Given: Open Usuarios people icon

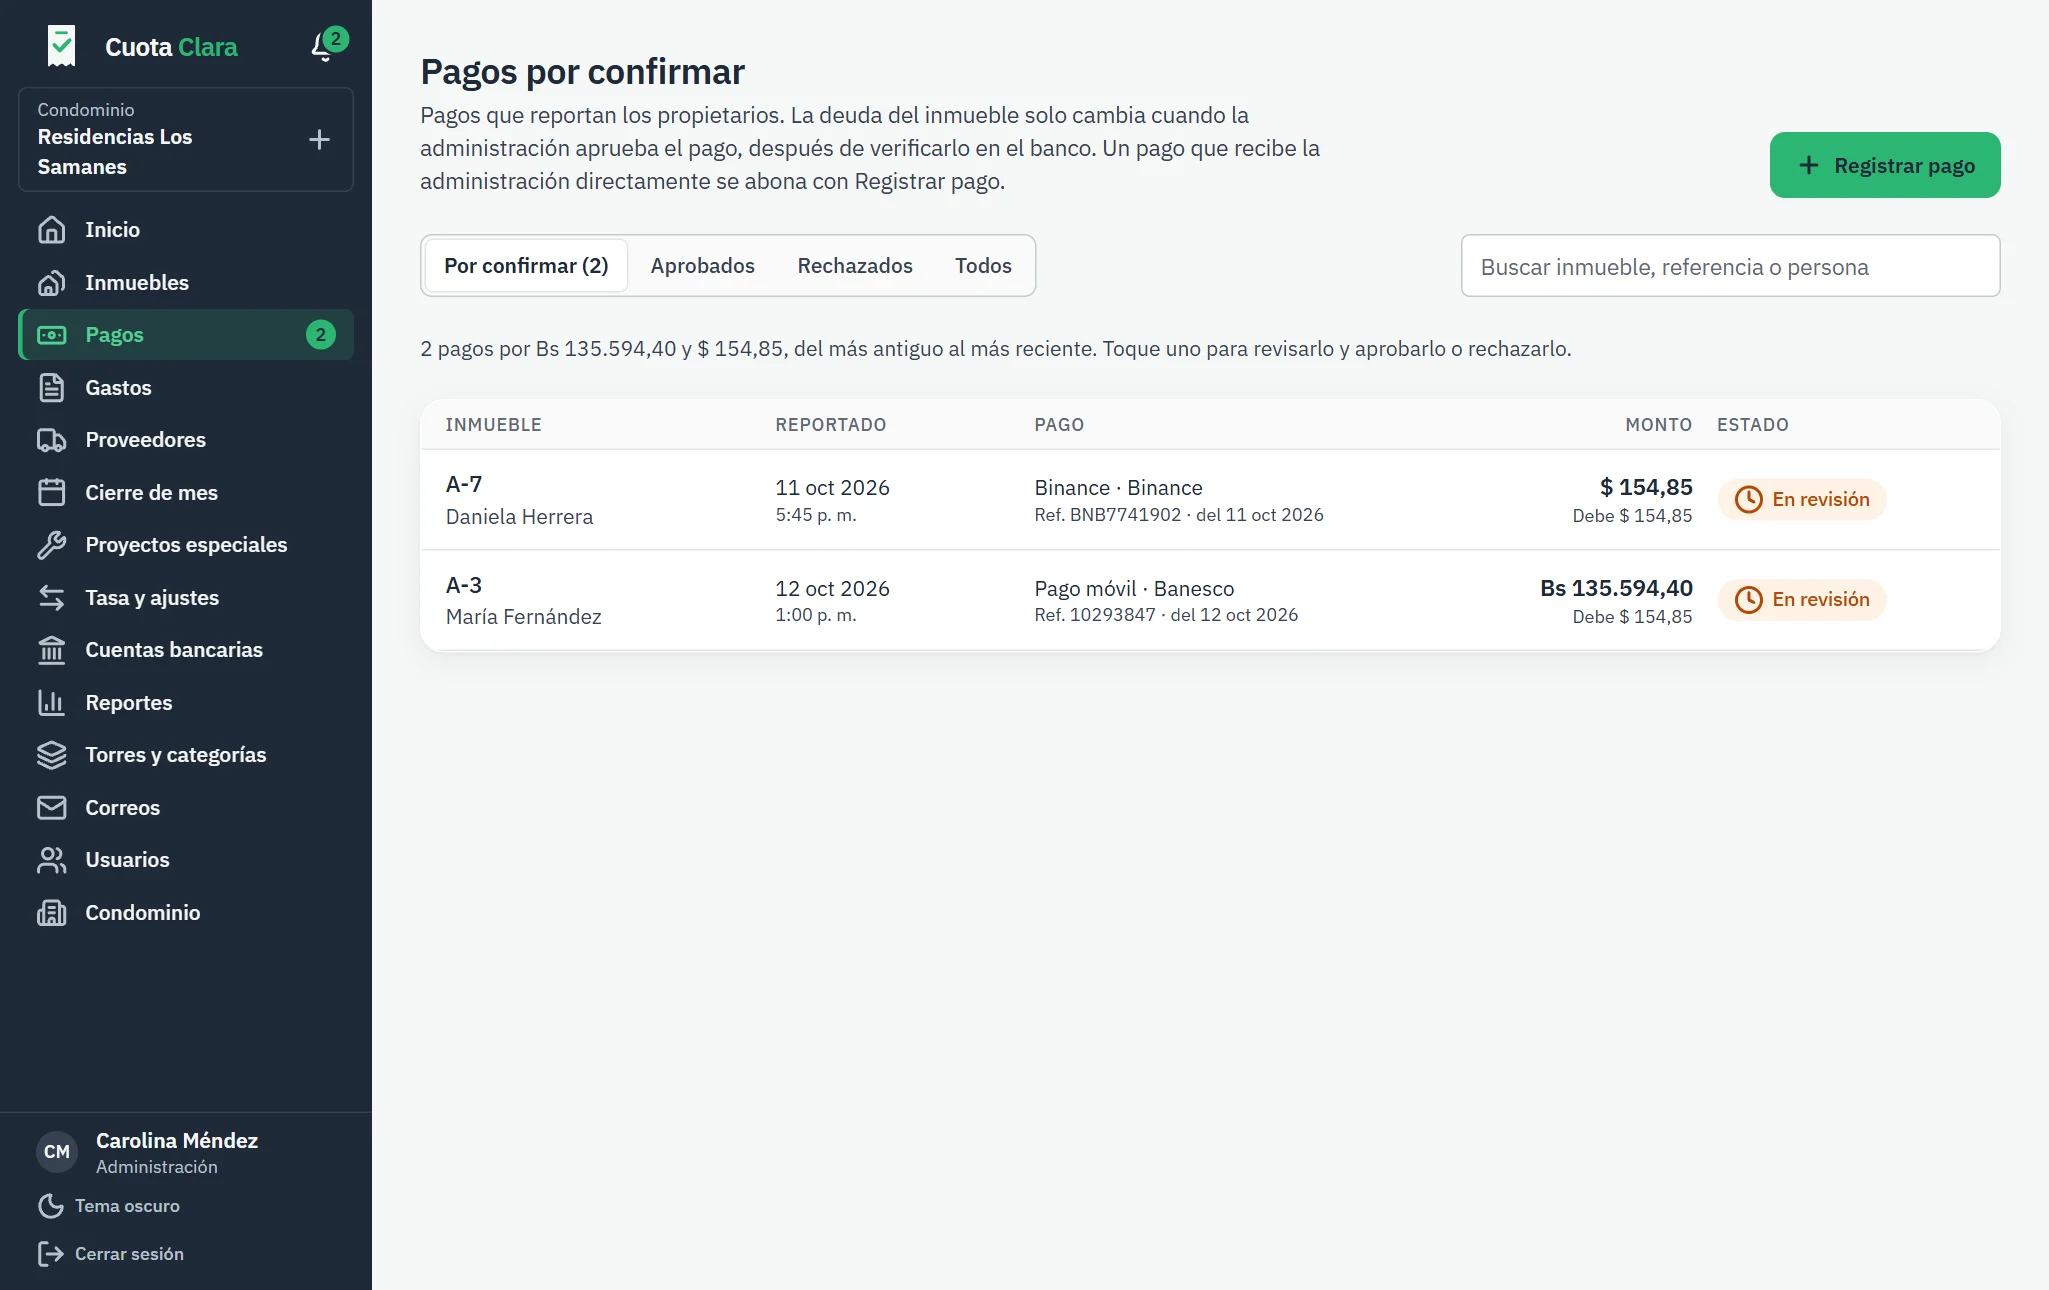Looking at the screenshot, I should tap(52, 860).
